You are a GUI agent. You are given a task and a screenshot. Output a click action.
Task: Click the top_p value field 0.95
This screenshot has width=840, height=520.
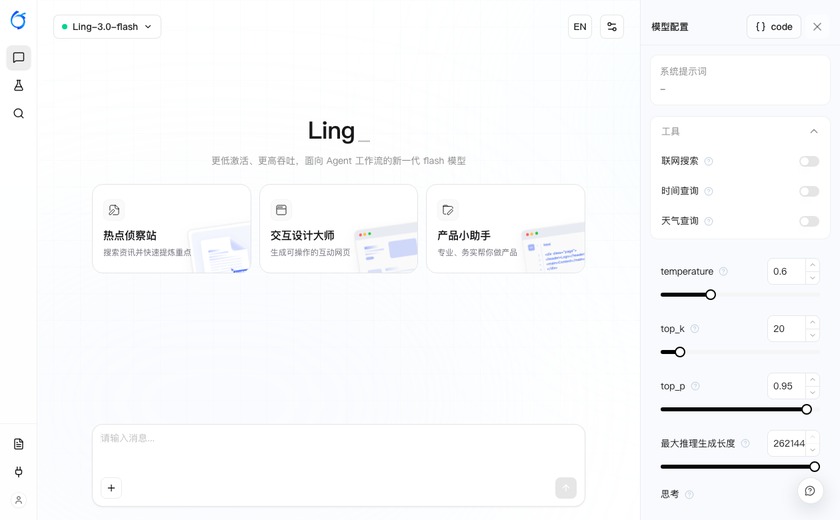pyautogui.click(x=786, y=386)
